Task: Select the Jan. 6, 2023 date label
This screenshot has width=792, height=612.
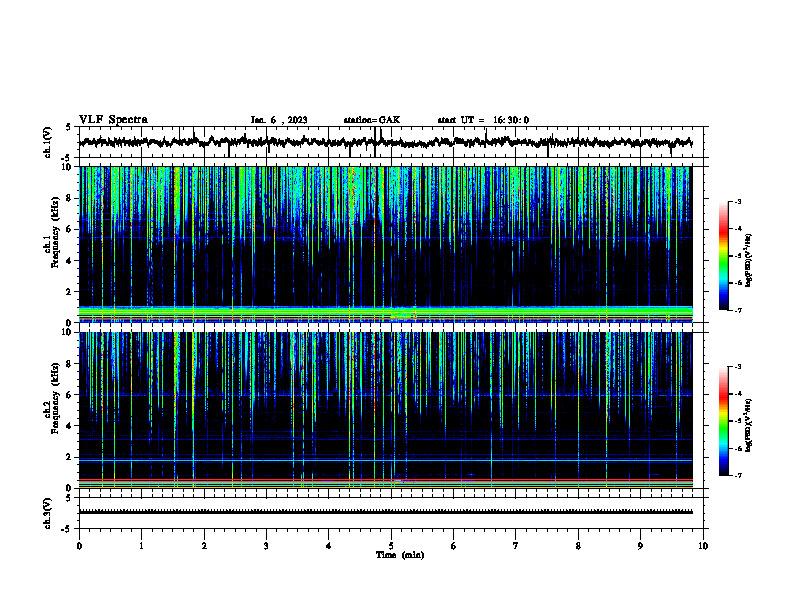Action: 279,120
